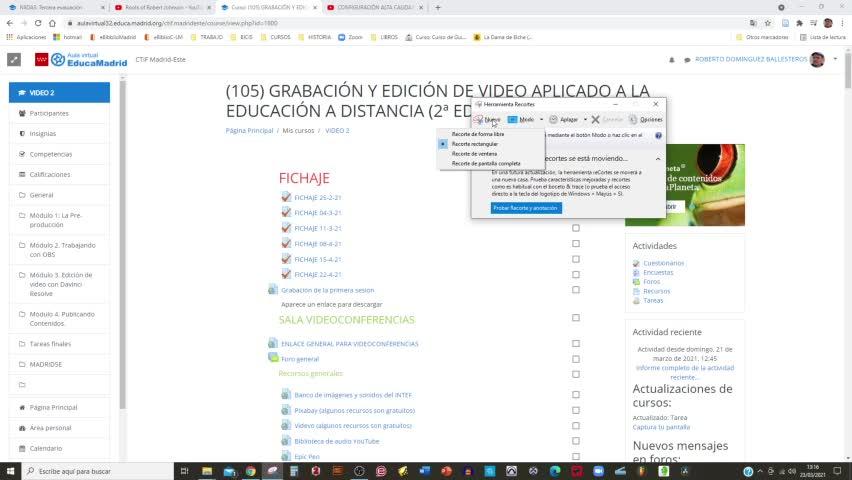Toggle completion checkbox for Pixabay resource
Viewport: 852px width, 480px height.
[x=575, y=410]
